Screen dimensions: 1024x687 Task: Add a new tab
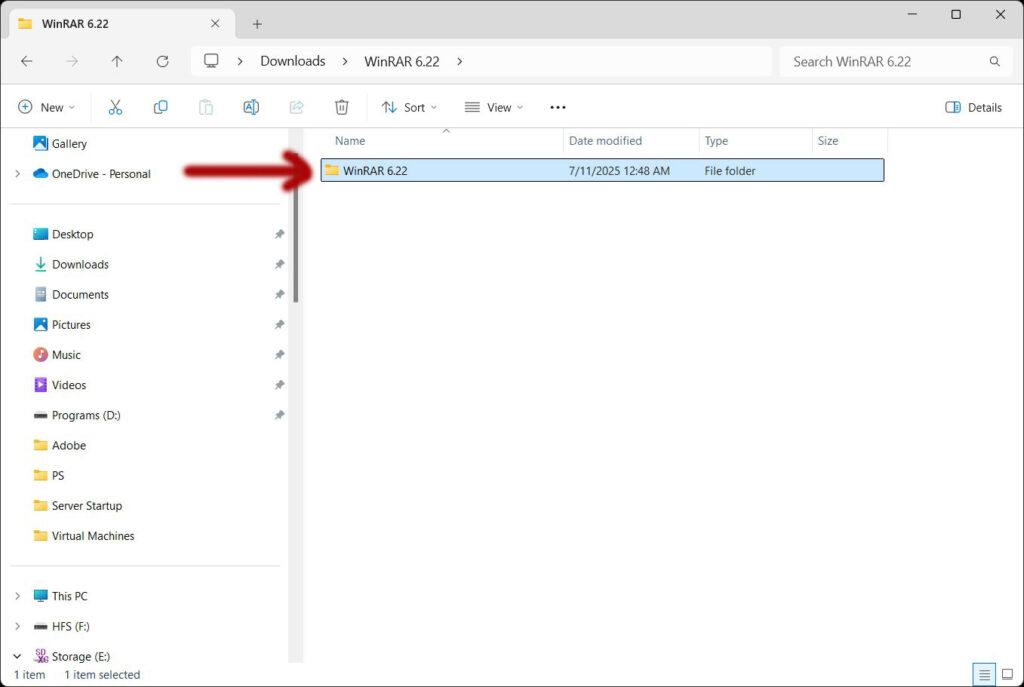tap(257, 23)
